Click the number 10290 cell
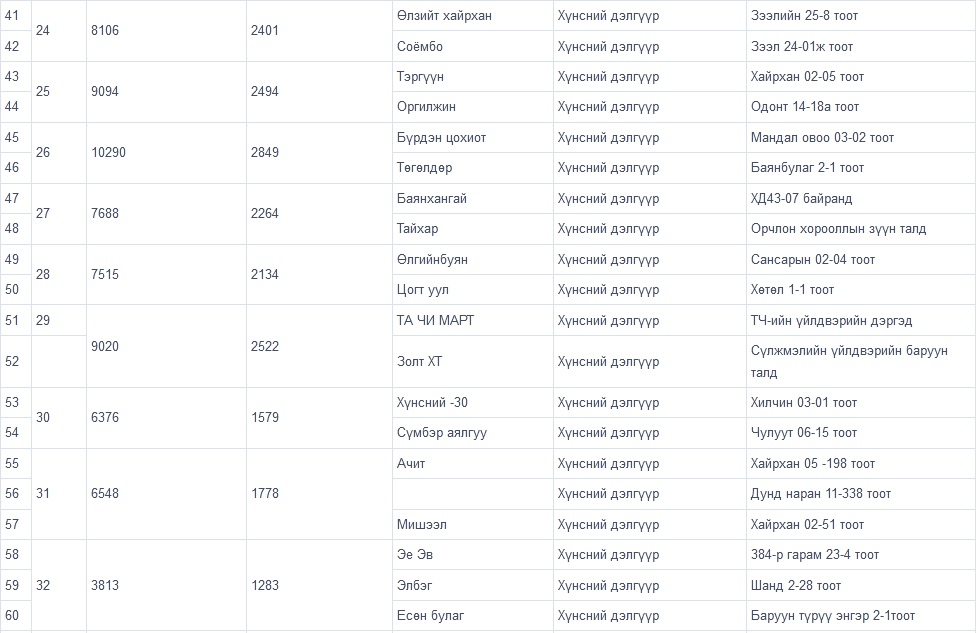Image resolution: width=978 pixels, height=633 pixels. click(x=108, y=153)
